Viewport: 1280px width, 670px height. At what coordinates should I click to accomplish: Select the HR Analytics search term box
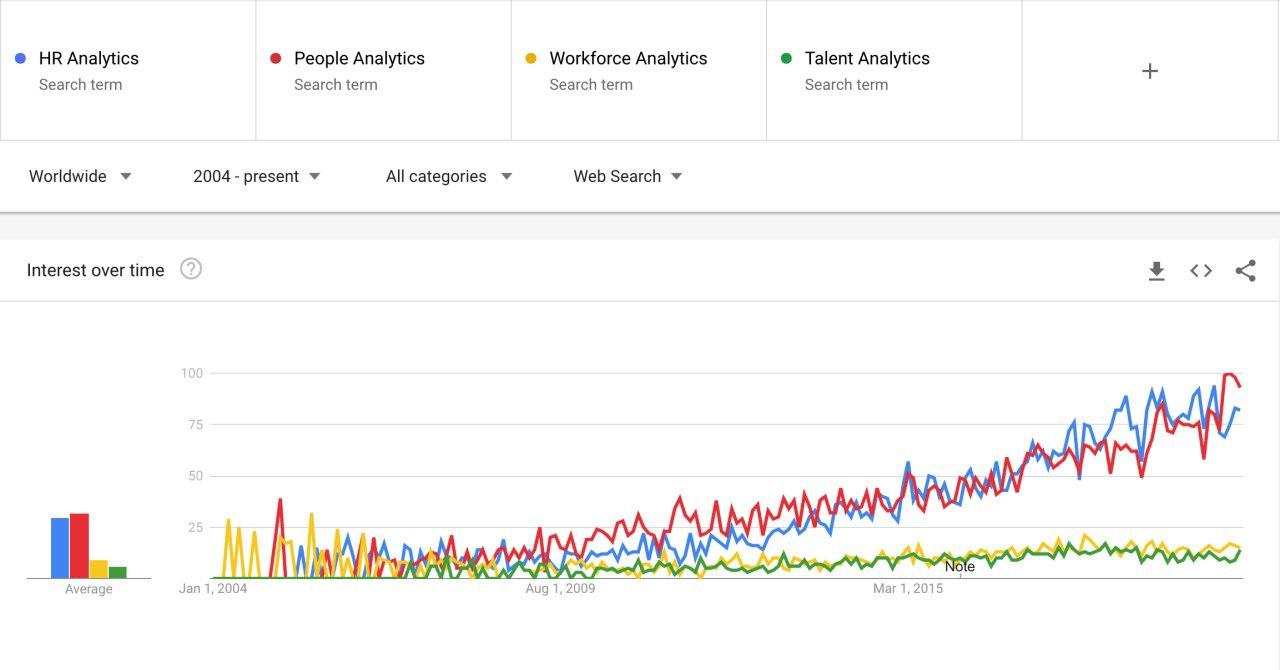click(128, 70)
